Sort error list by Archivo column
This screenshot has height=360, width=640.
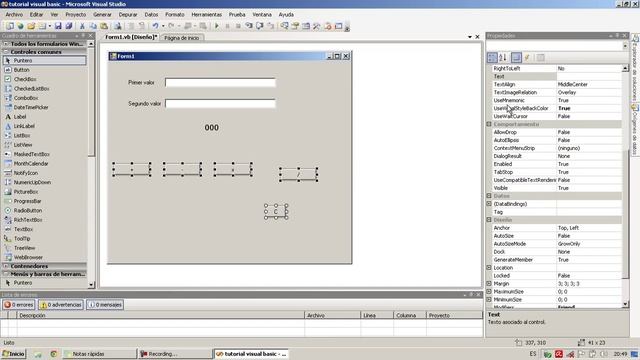[332, 316]
